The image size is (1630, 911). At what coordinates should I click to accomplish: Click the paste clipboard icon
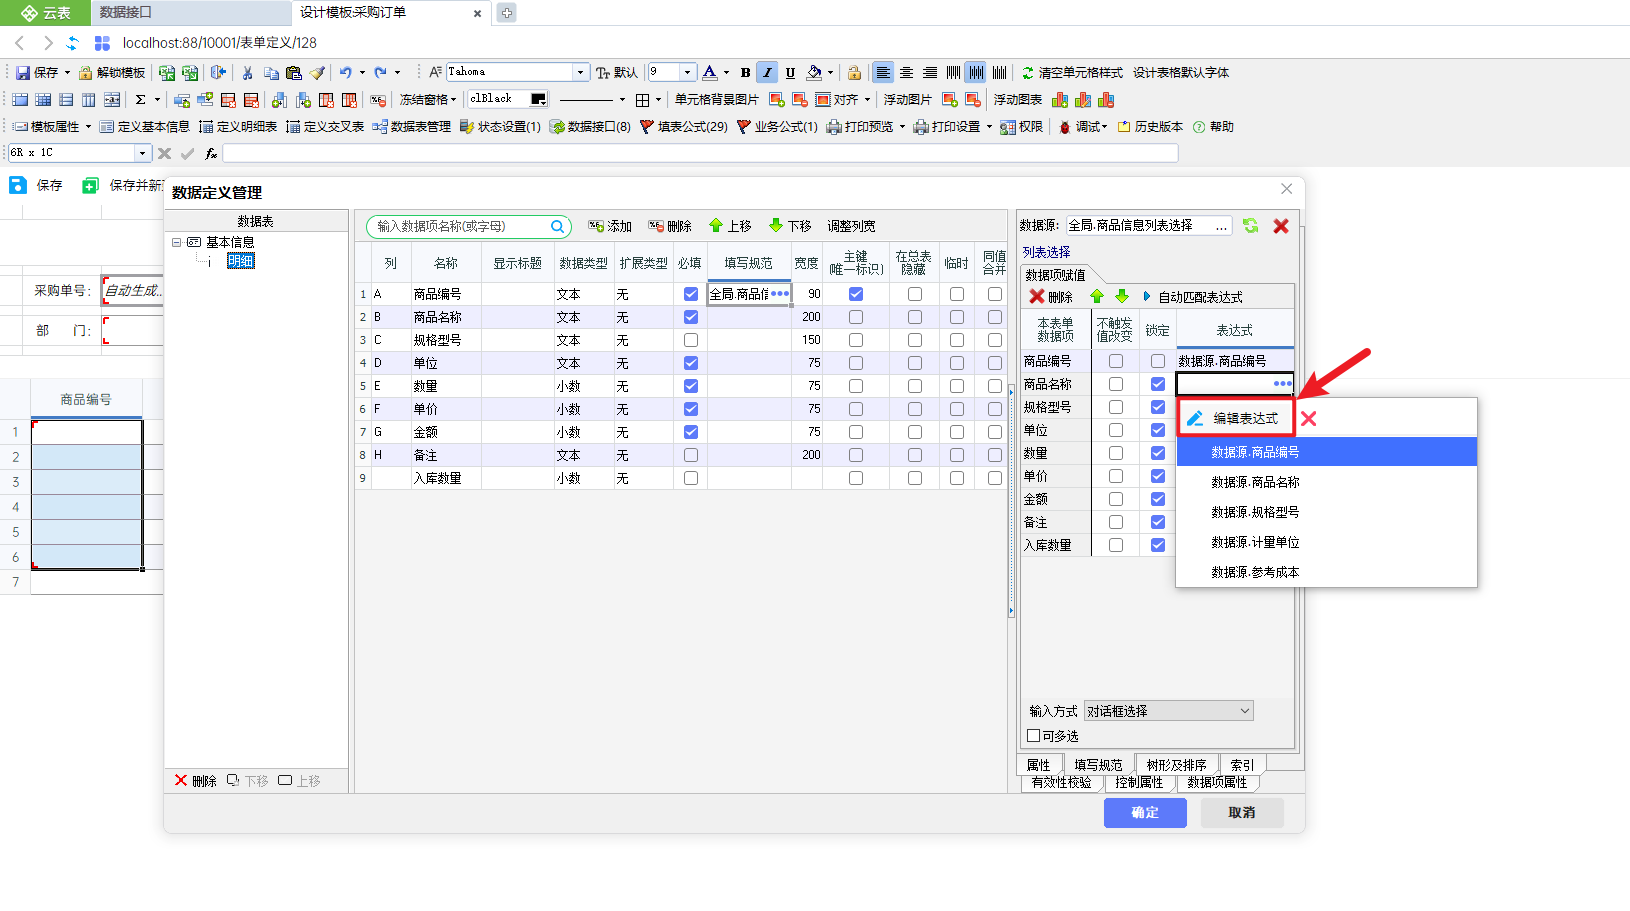click(x=293, y=73)
